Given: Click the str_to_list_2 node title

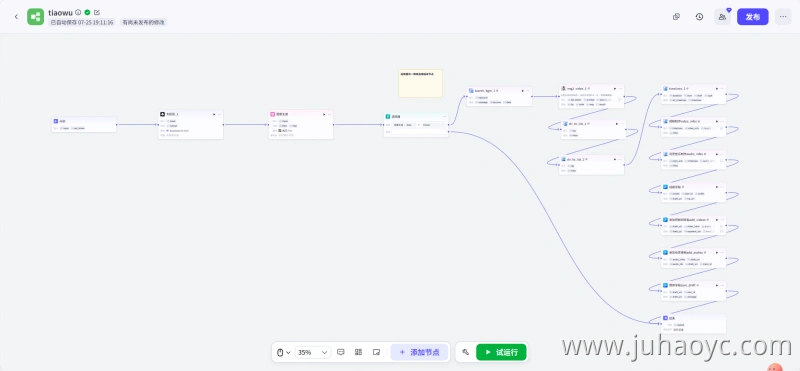Looking at the screenshot, I should (577, 159).
